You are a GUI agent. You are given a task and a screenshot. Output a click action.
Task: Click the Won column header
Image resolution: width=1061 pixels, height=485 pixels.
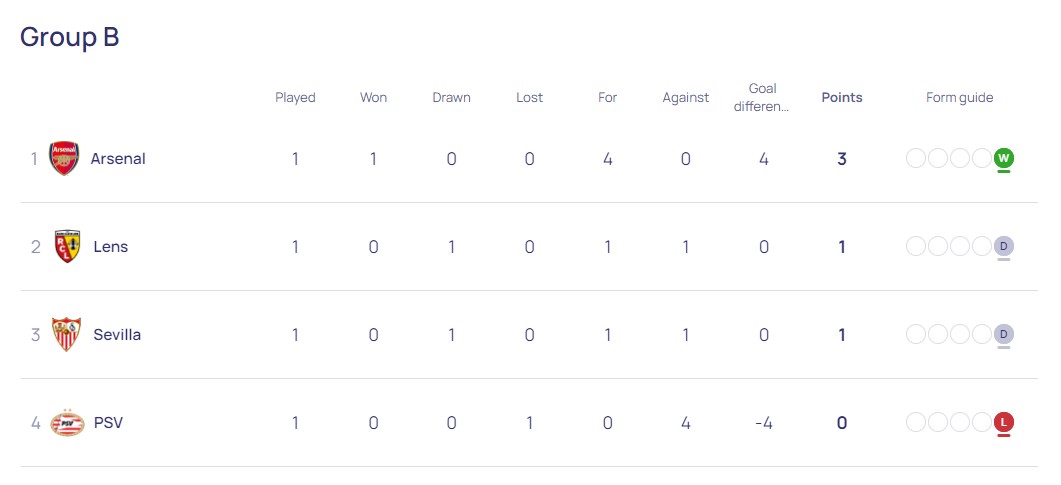click(374, 97)
